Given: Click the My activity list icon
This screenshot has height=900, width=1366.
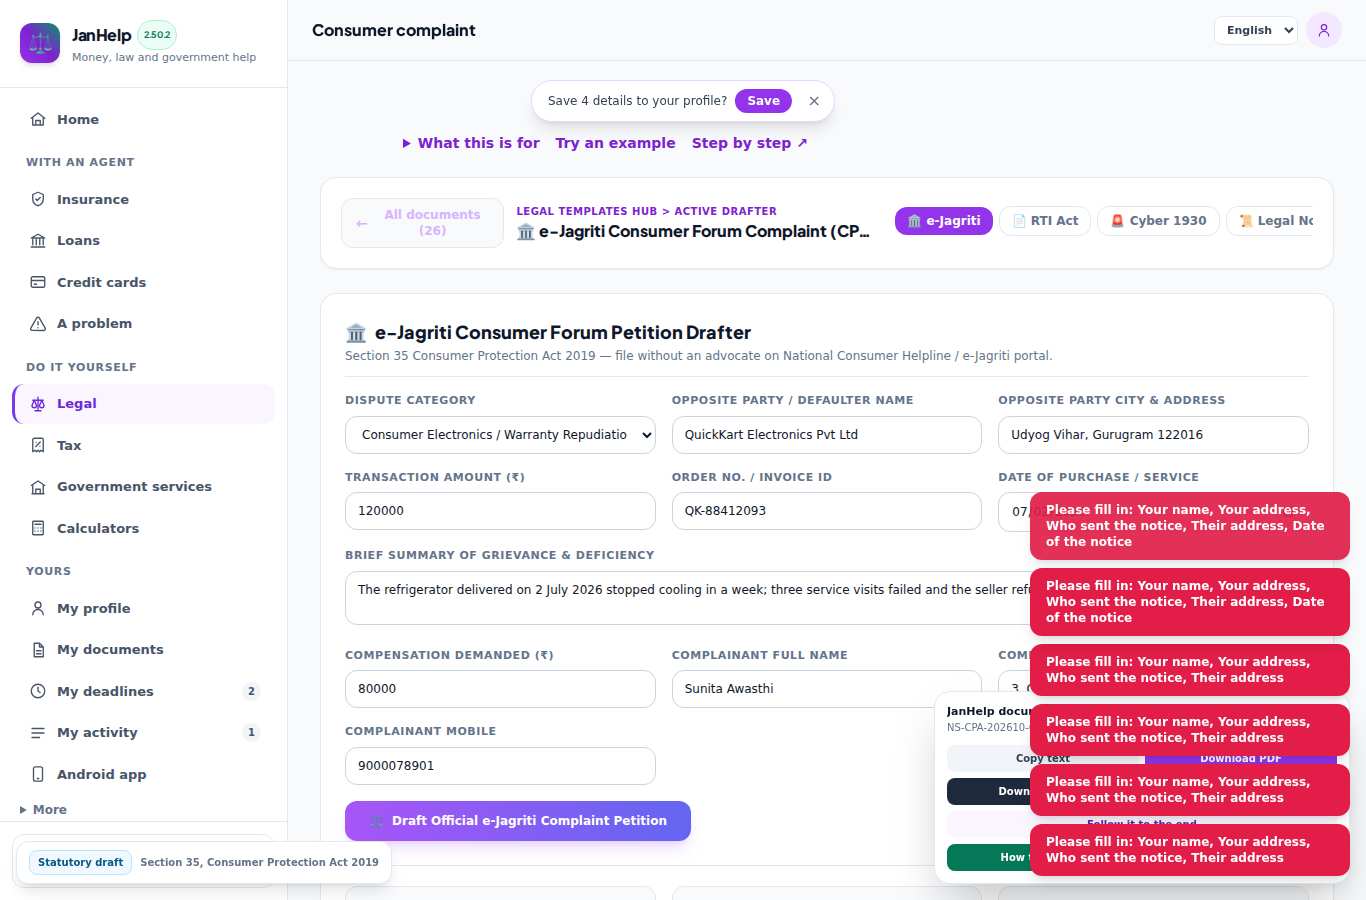Looking at the screenshot, I should pos(38,732).
